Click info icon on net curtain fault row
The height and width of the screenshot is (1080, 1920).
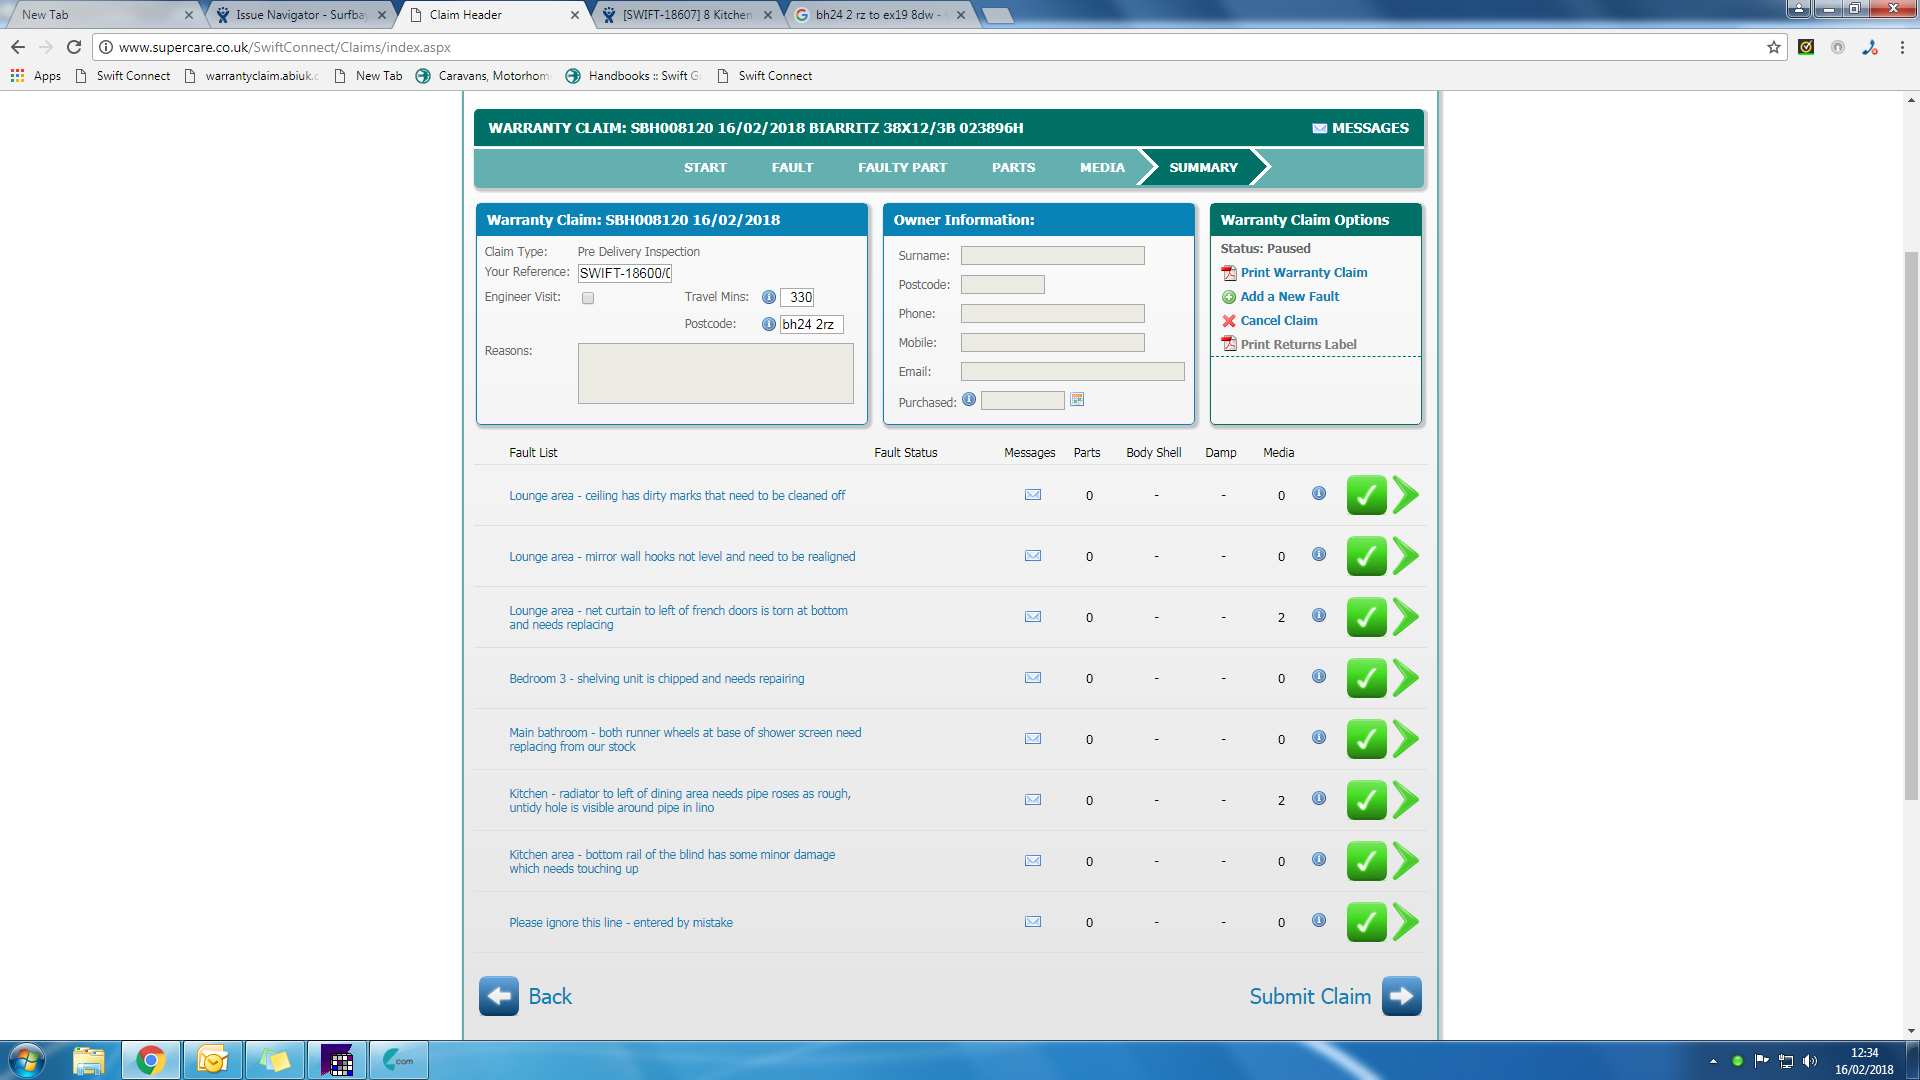(1318, 615)
